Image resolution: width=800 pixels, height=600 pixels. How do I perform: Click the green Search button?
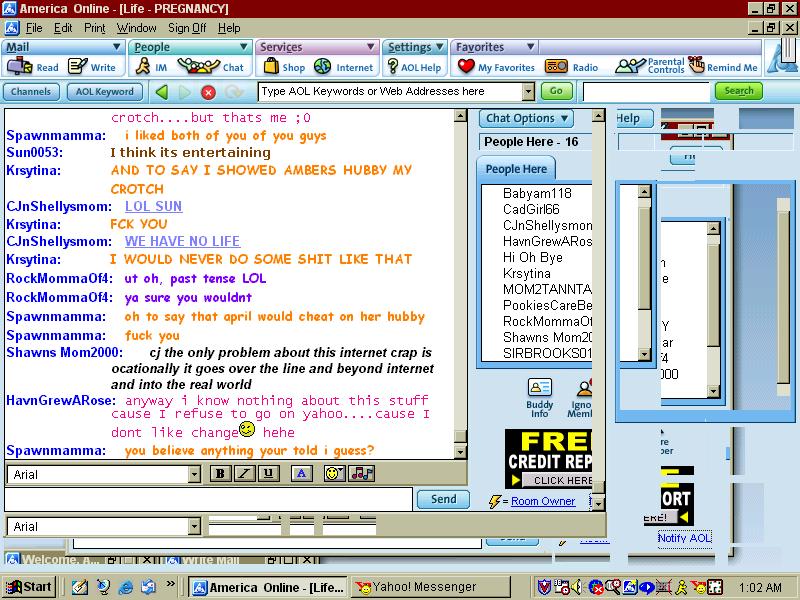(x=739, y=91)
